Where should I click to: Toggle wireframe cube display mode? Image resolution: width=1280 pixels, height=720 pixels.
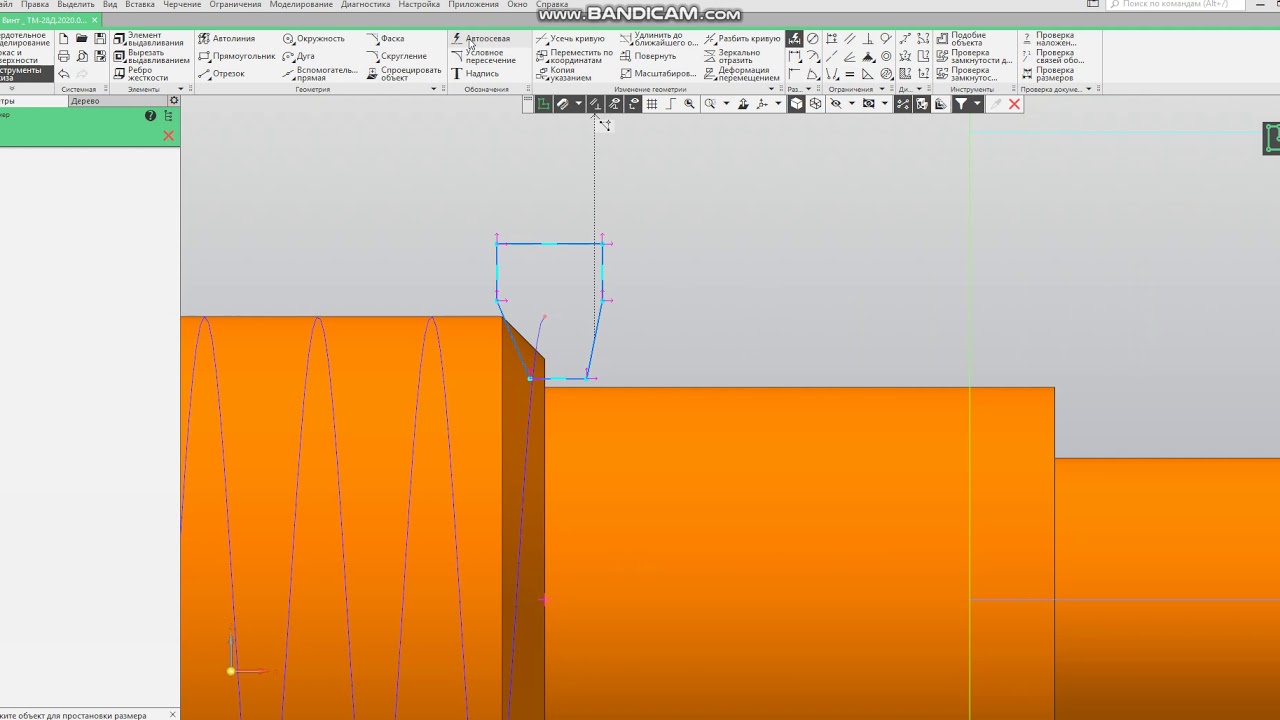point(815,104)
